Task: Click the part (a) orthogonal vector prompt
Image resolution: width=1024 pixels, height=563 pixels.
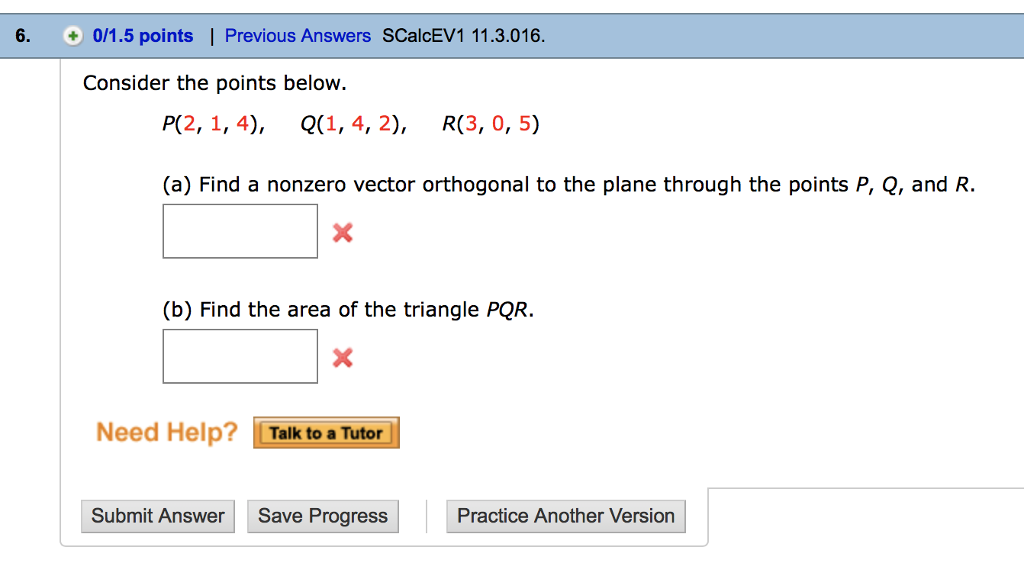Action: click(569, 185)
